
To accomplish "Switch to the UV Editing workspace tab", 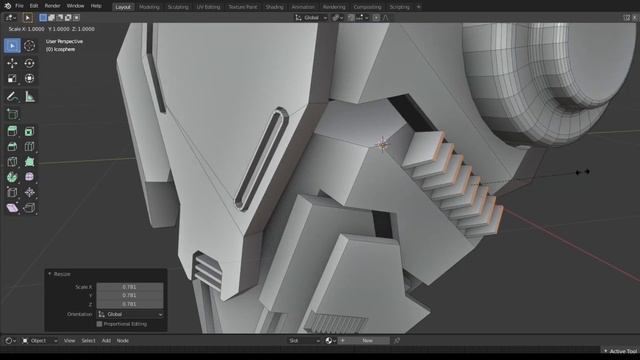I will 208,7.
